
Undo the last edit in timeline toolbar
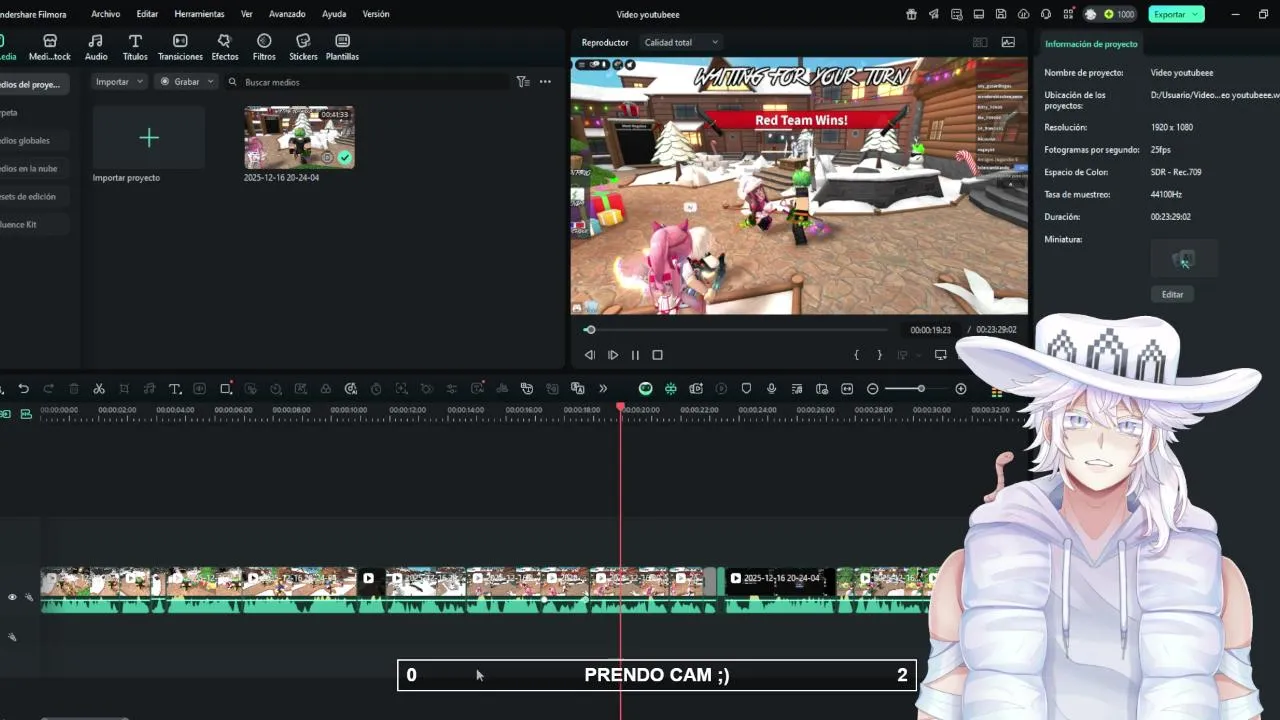23,389
